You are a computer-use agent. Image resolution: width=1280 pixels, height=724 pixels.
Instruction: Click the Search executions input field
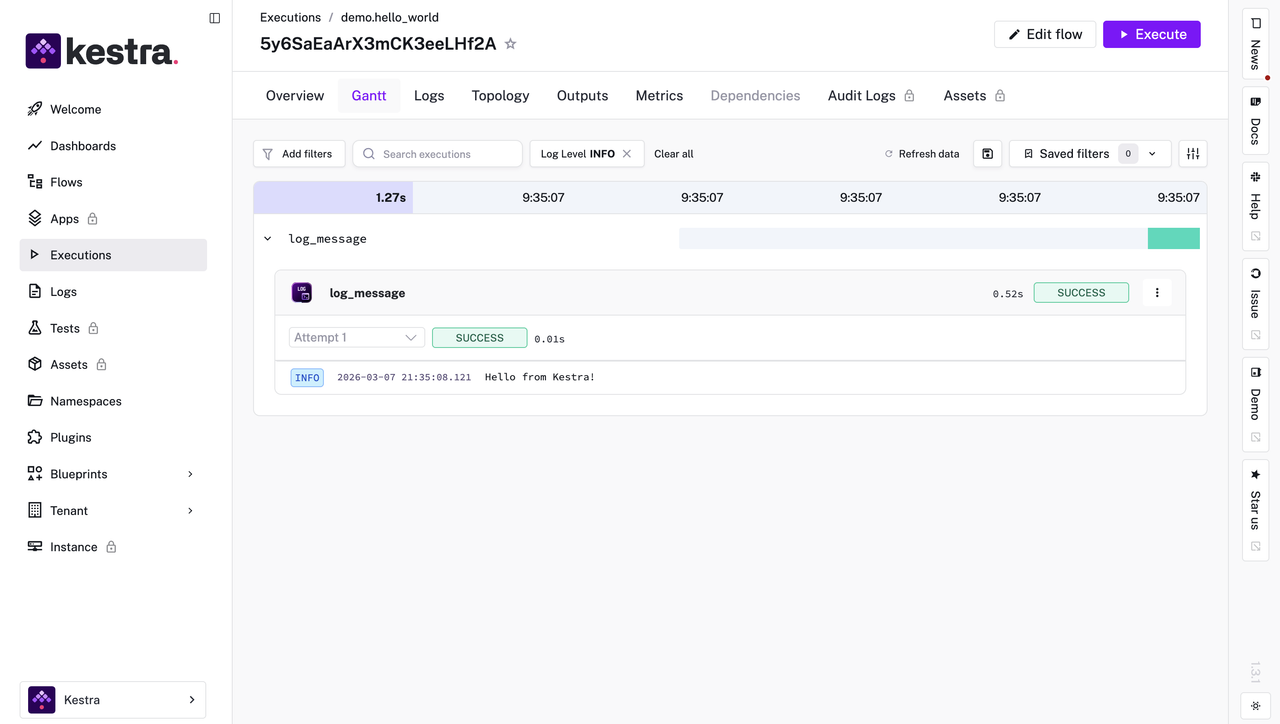[437, 153]
